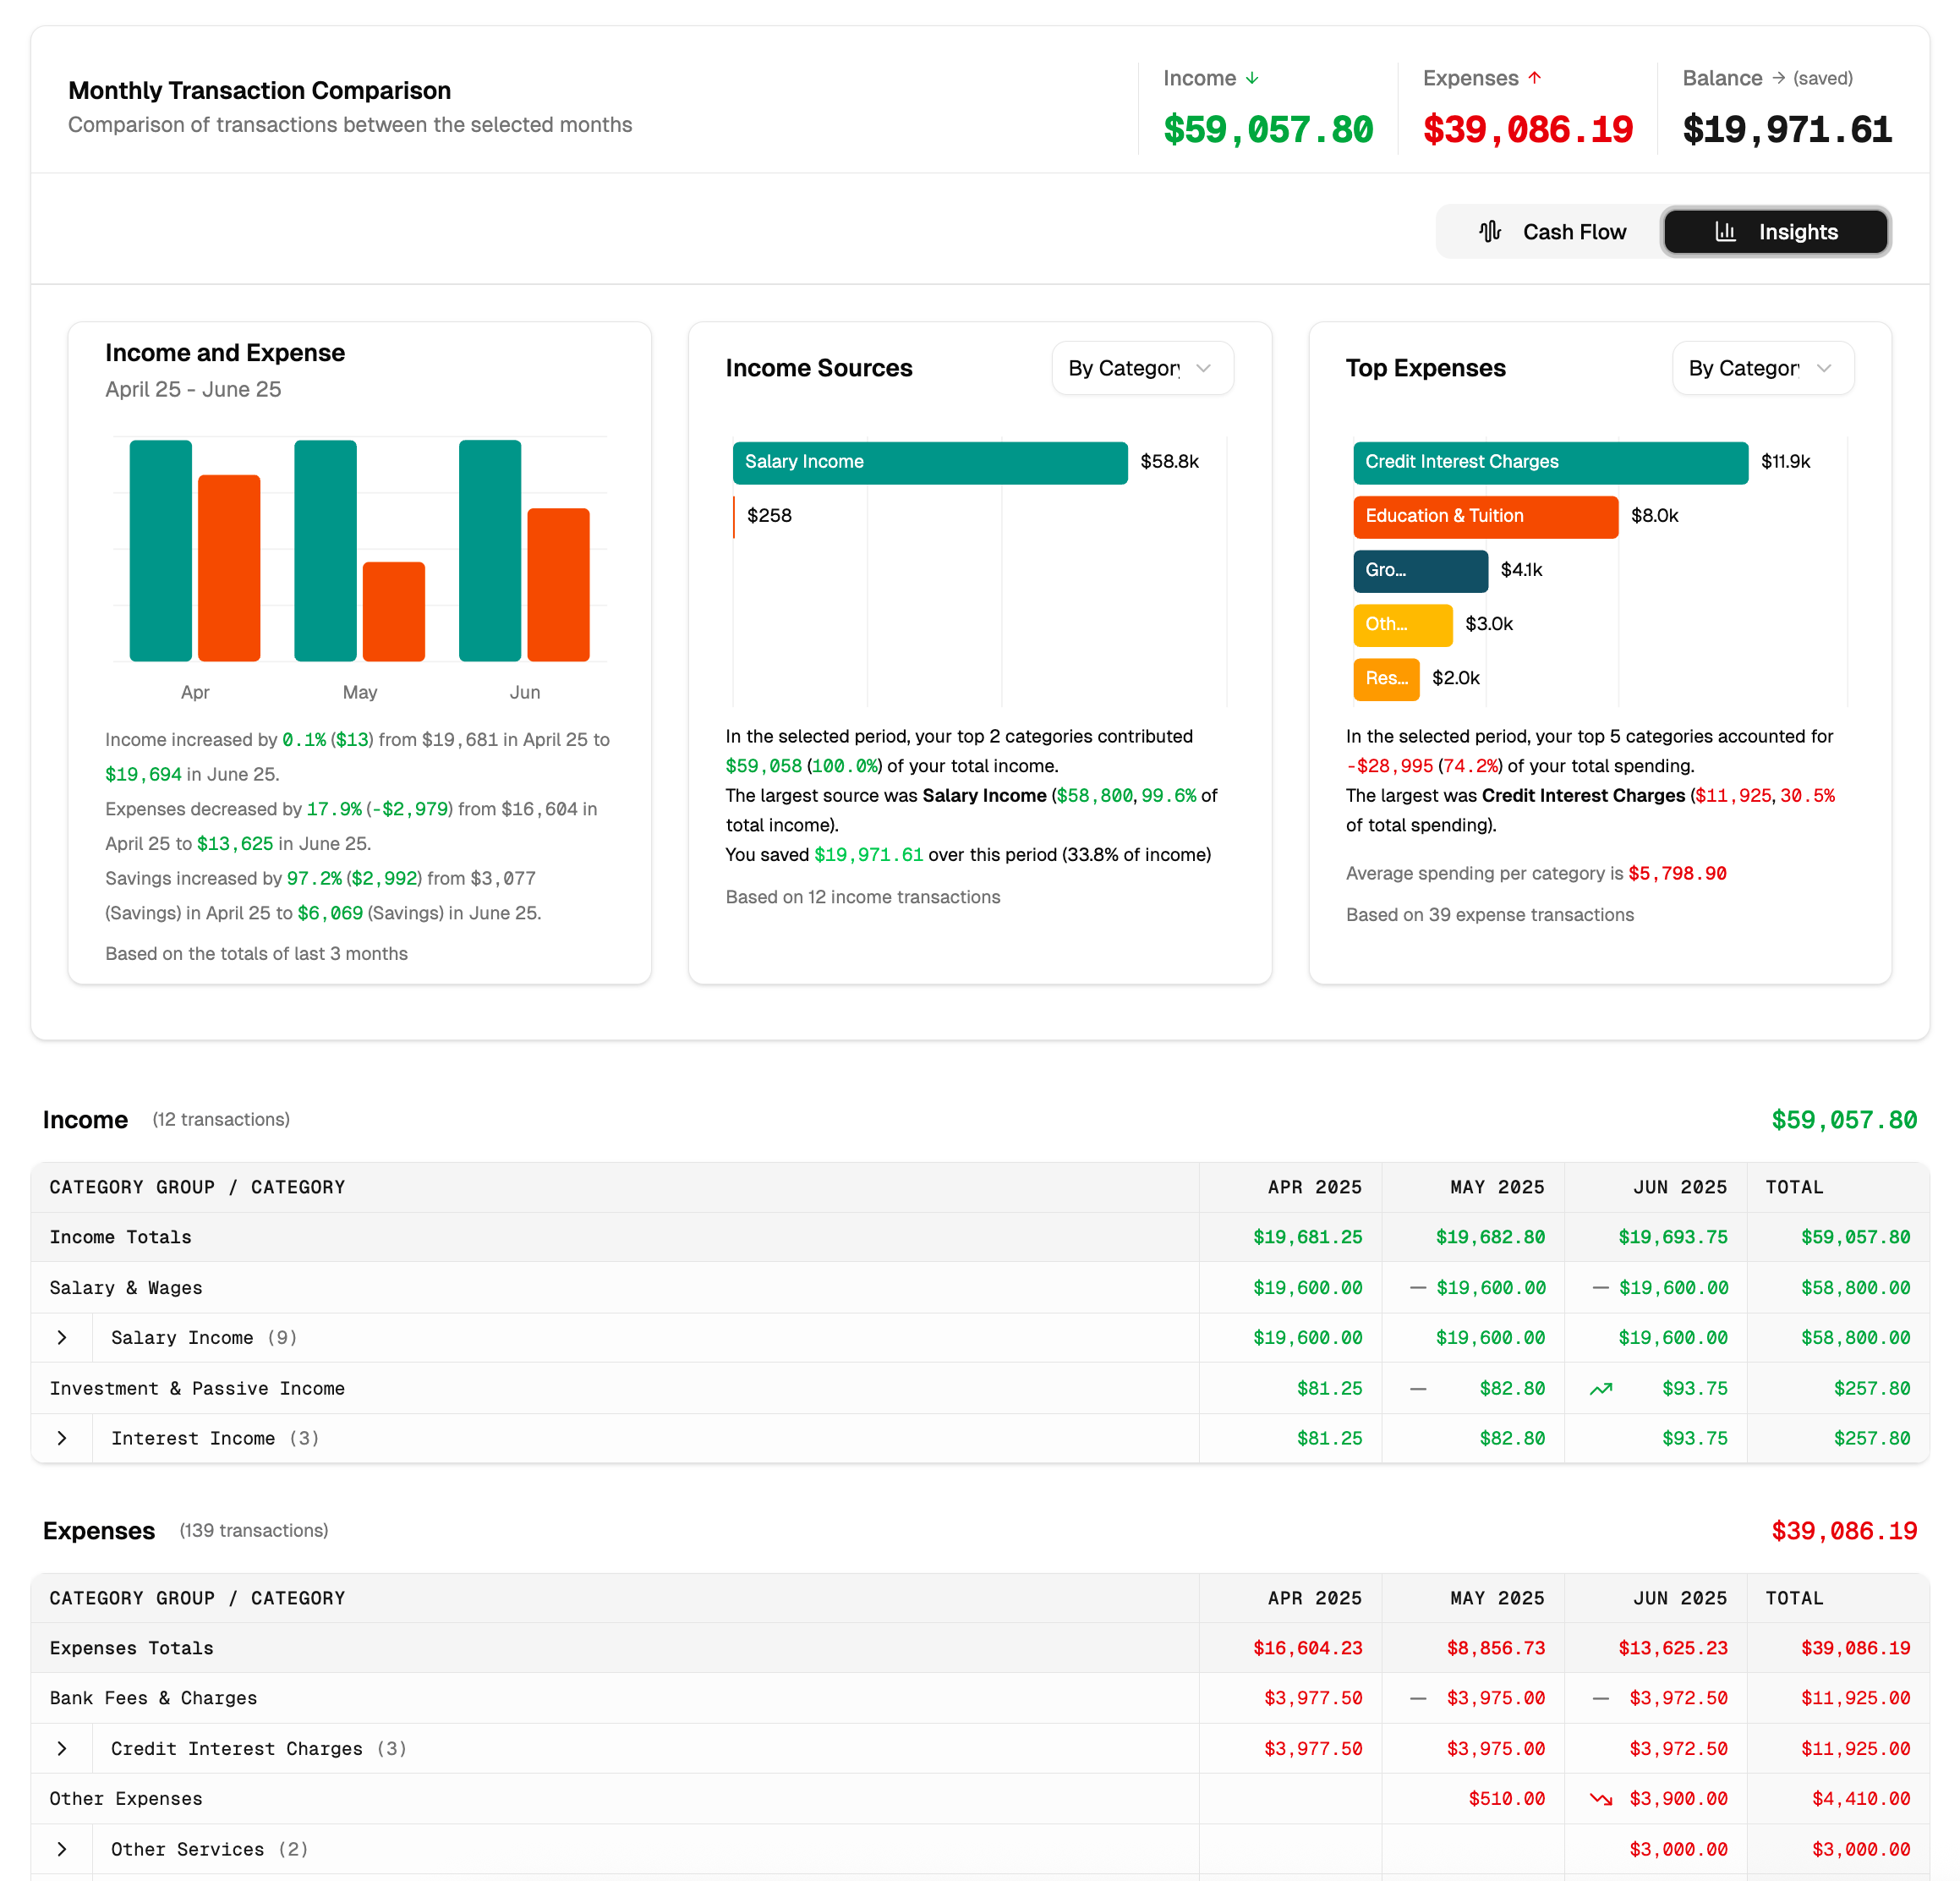Click the orange Education & Tuition bar
Viewport: 1960px width, 1881px height.
point(1485,516)
